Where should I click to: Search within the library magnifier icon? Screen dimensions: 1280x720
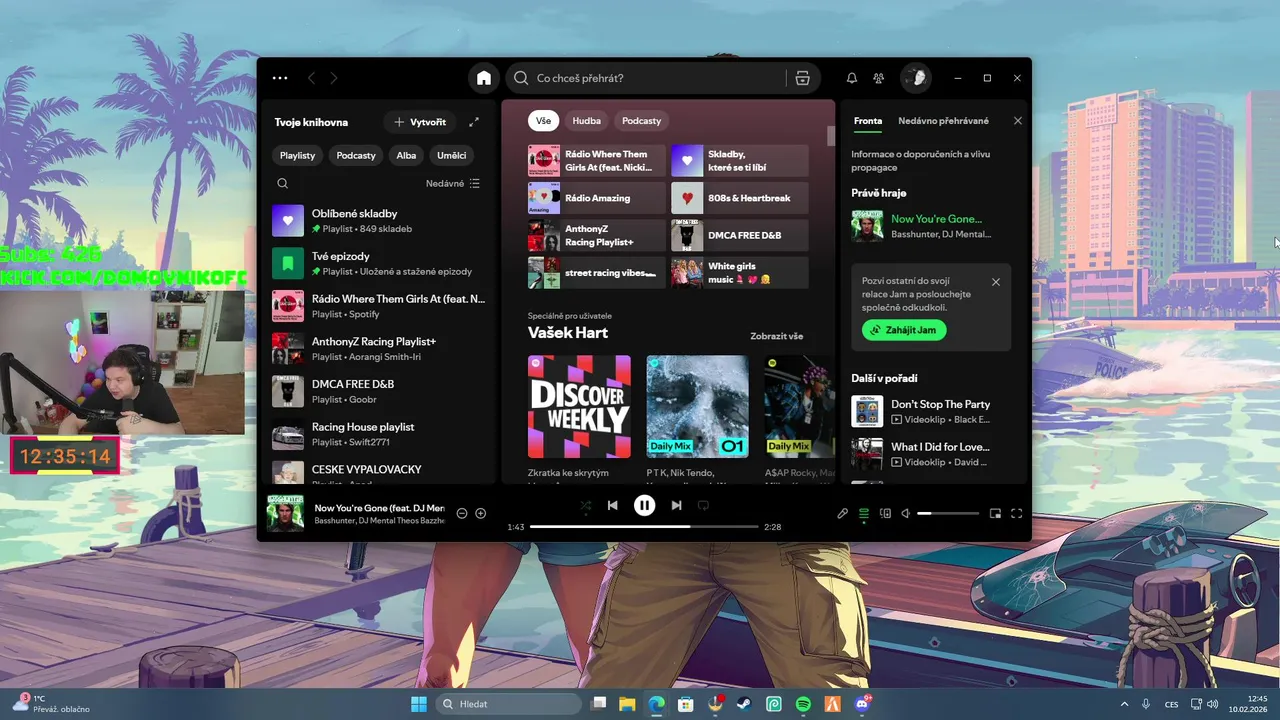283,183
